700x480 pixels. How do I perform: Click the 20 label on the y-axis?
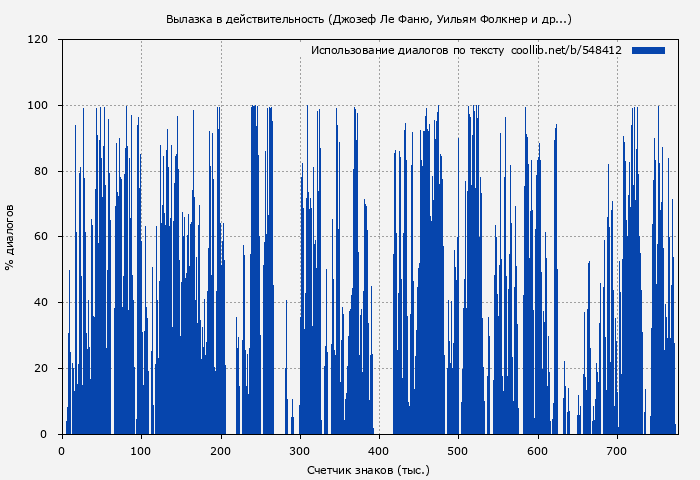[x=41, y=369]
